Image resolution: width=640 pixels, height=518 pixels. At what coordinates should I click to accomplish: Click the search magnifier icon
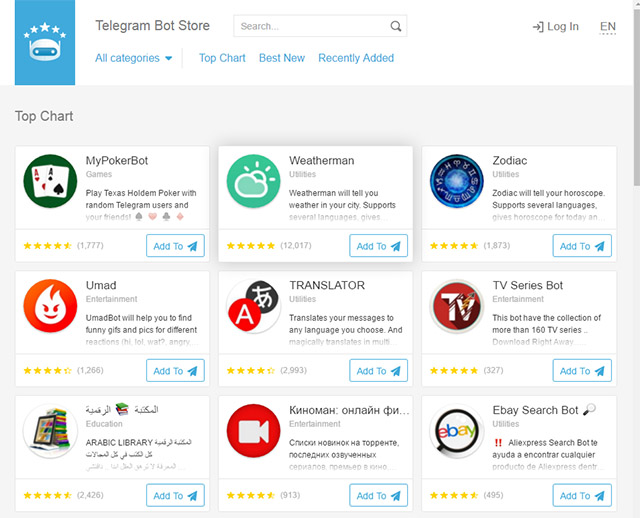pyautogui.click(x=396, y=26)
